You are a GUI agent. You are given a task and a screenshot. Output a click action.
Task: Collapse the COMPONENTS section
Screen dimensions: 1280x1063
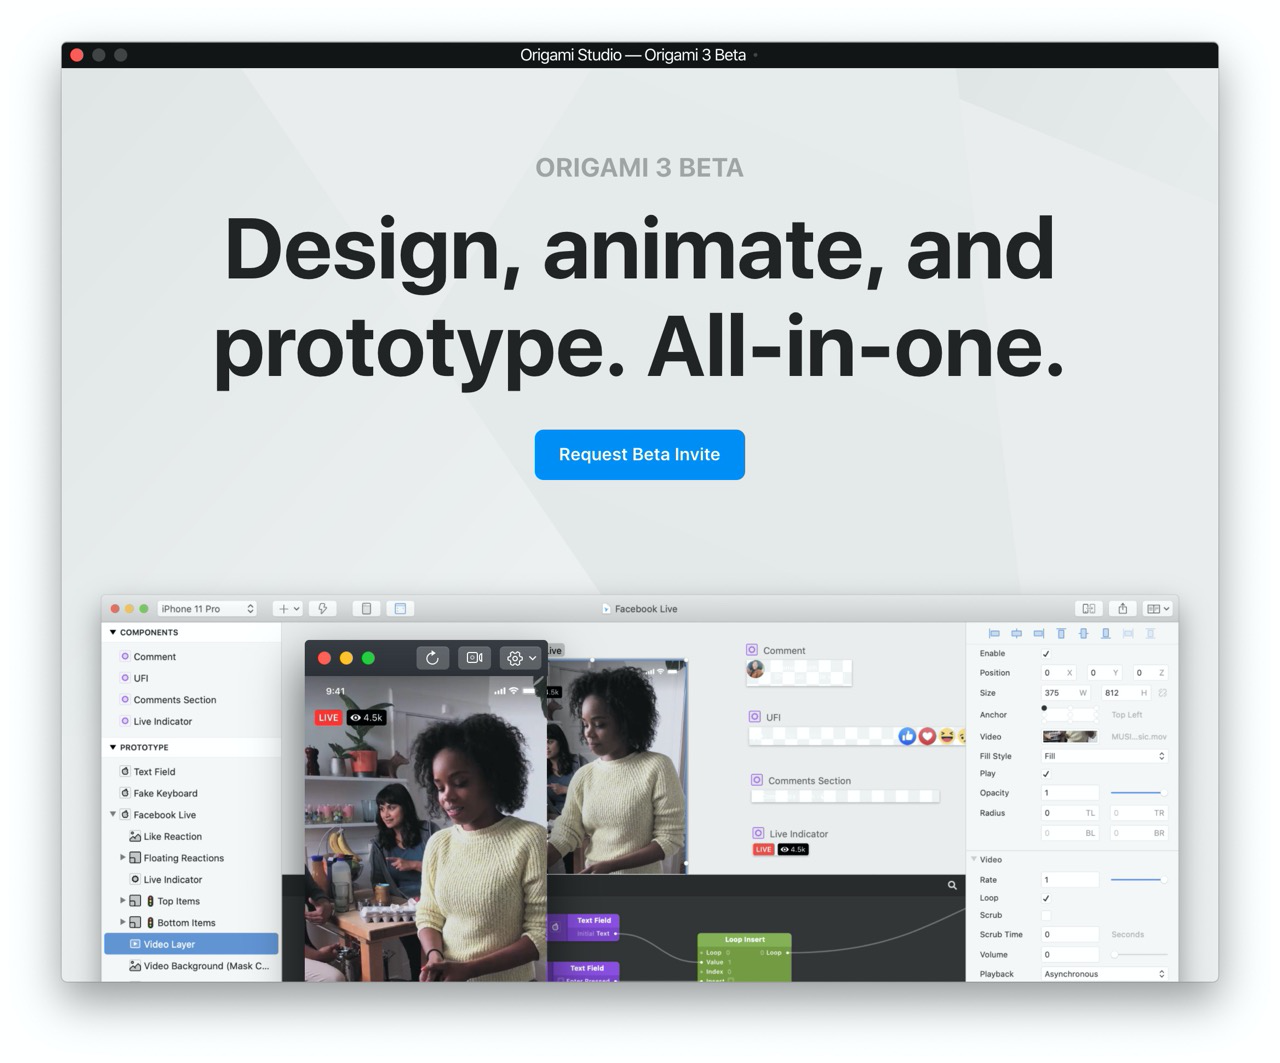click(x=113, y=632)
